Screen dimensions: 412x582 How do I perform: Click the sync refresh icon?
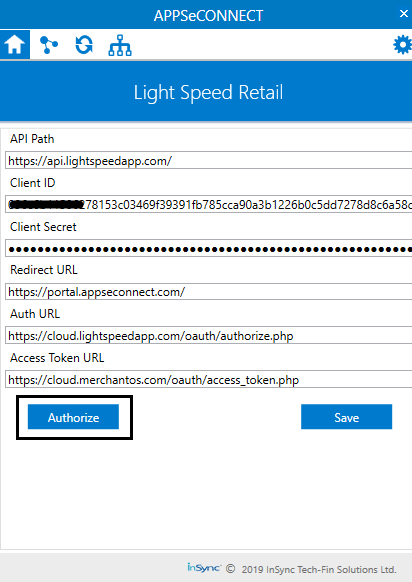[84, 45]
